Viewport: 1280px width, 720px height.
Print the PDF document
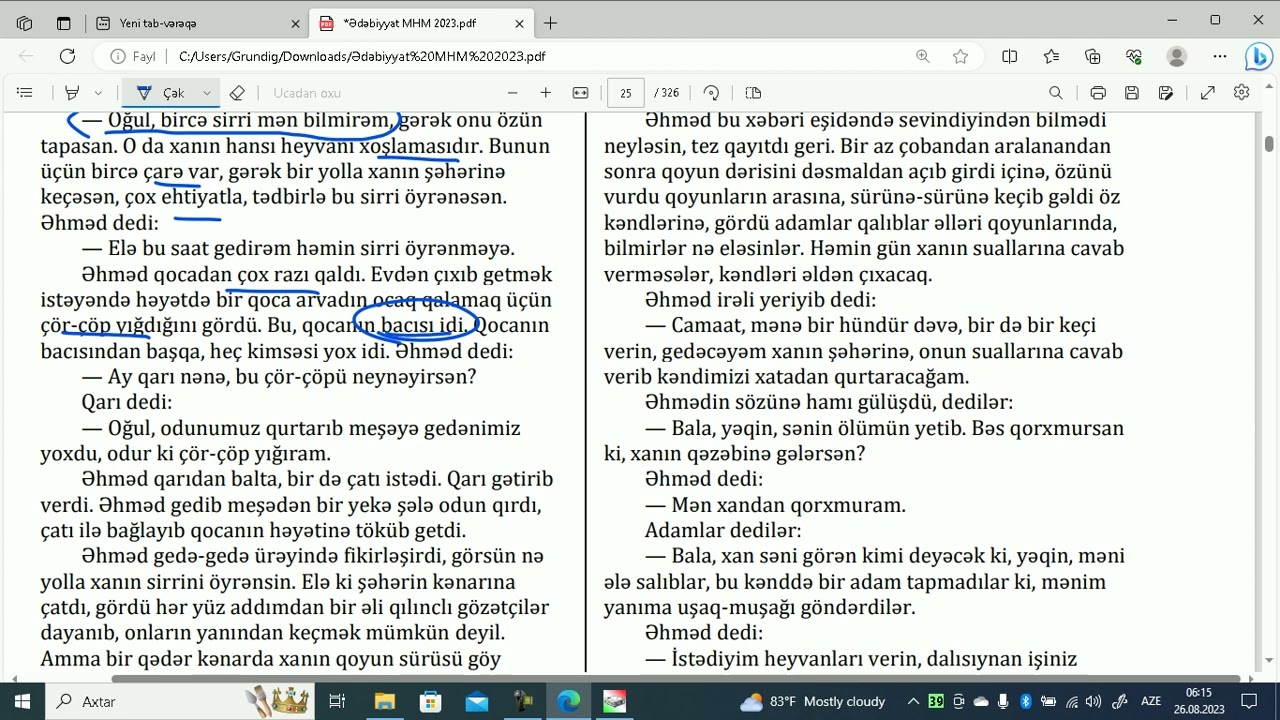tap(1098, 93)
